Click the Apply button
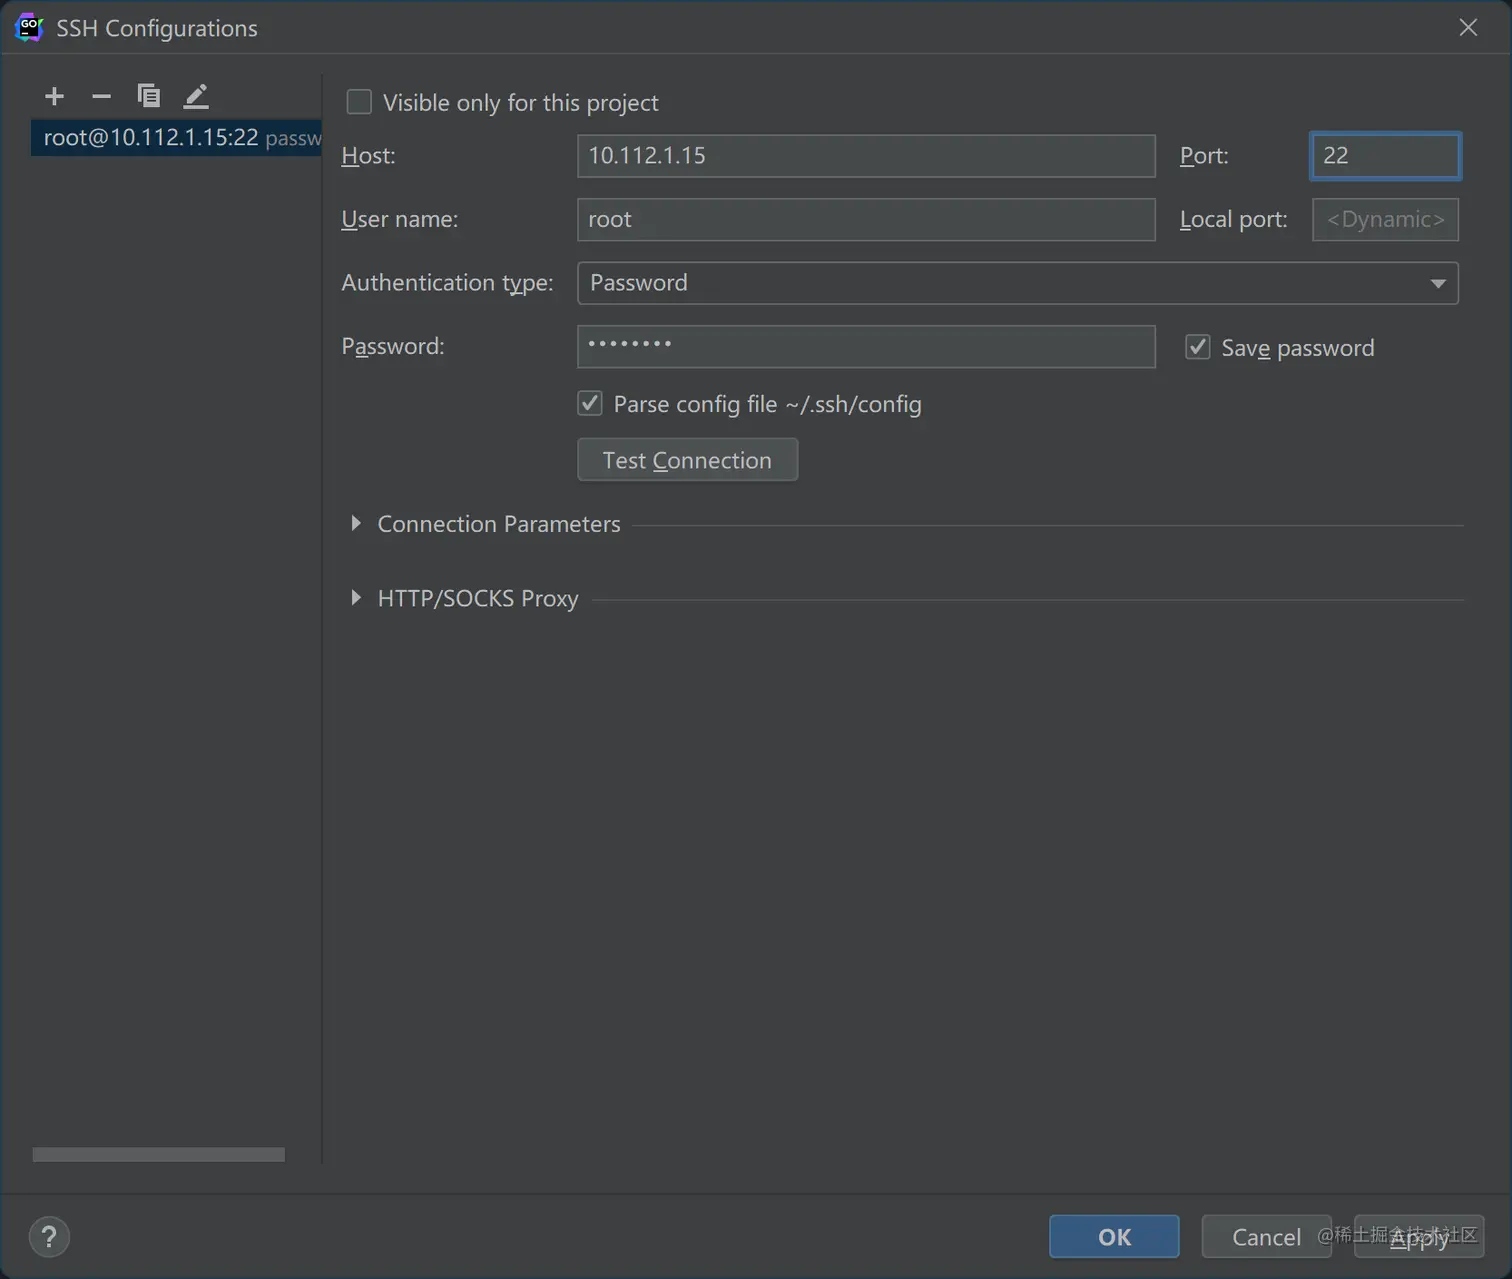 tap(1419, 1237)
